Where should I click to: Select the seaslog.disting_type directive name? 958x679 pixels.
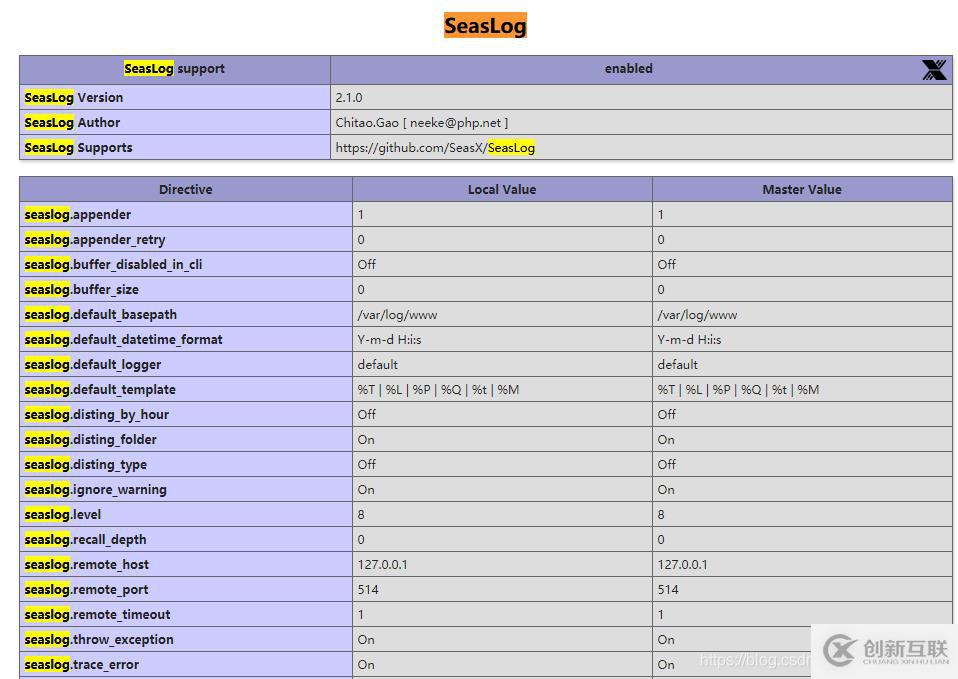tap(86, 465)
